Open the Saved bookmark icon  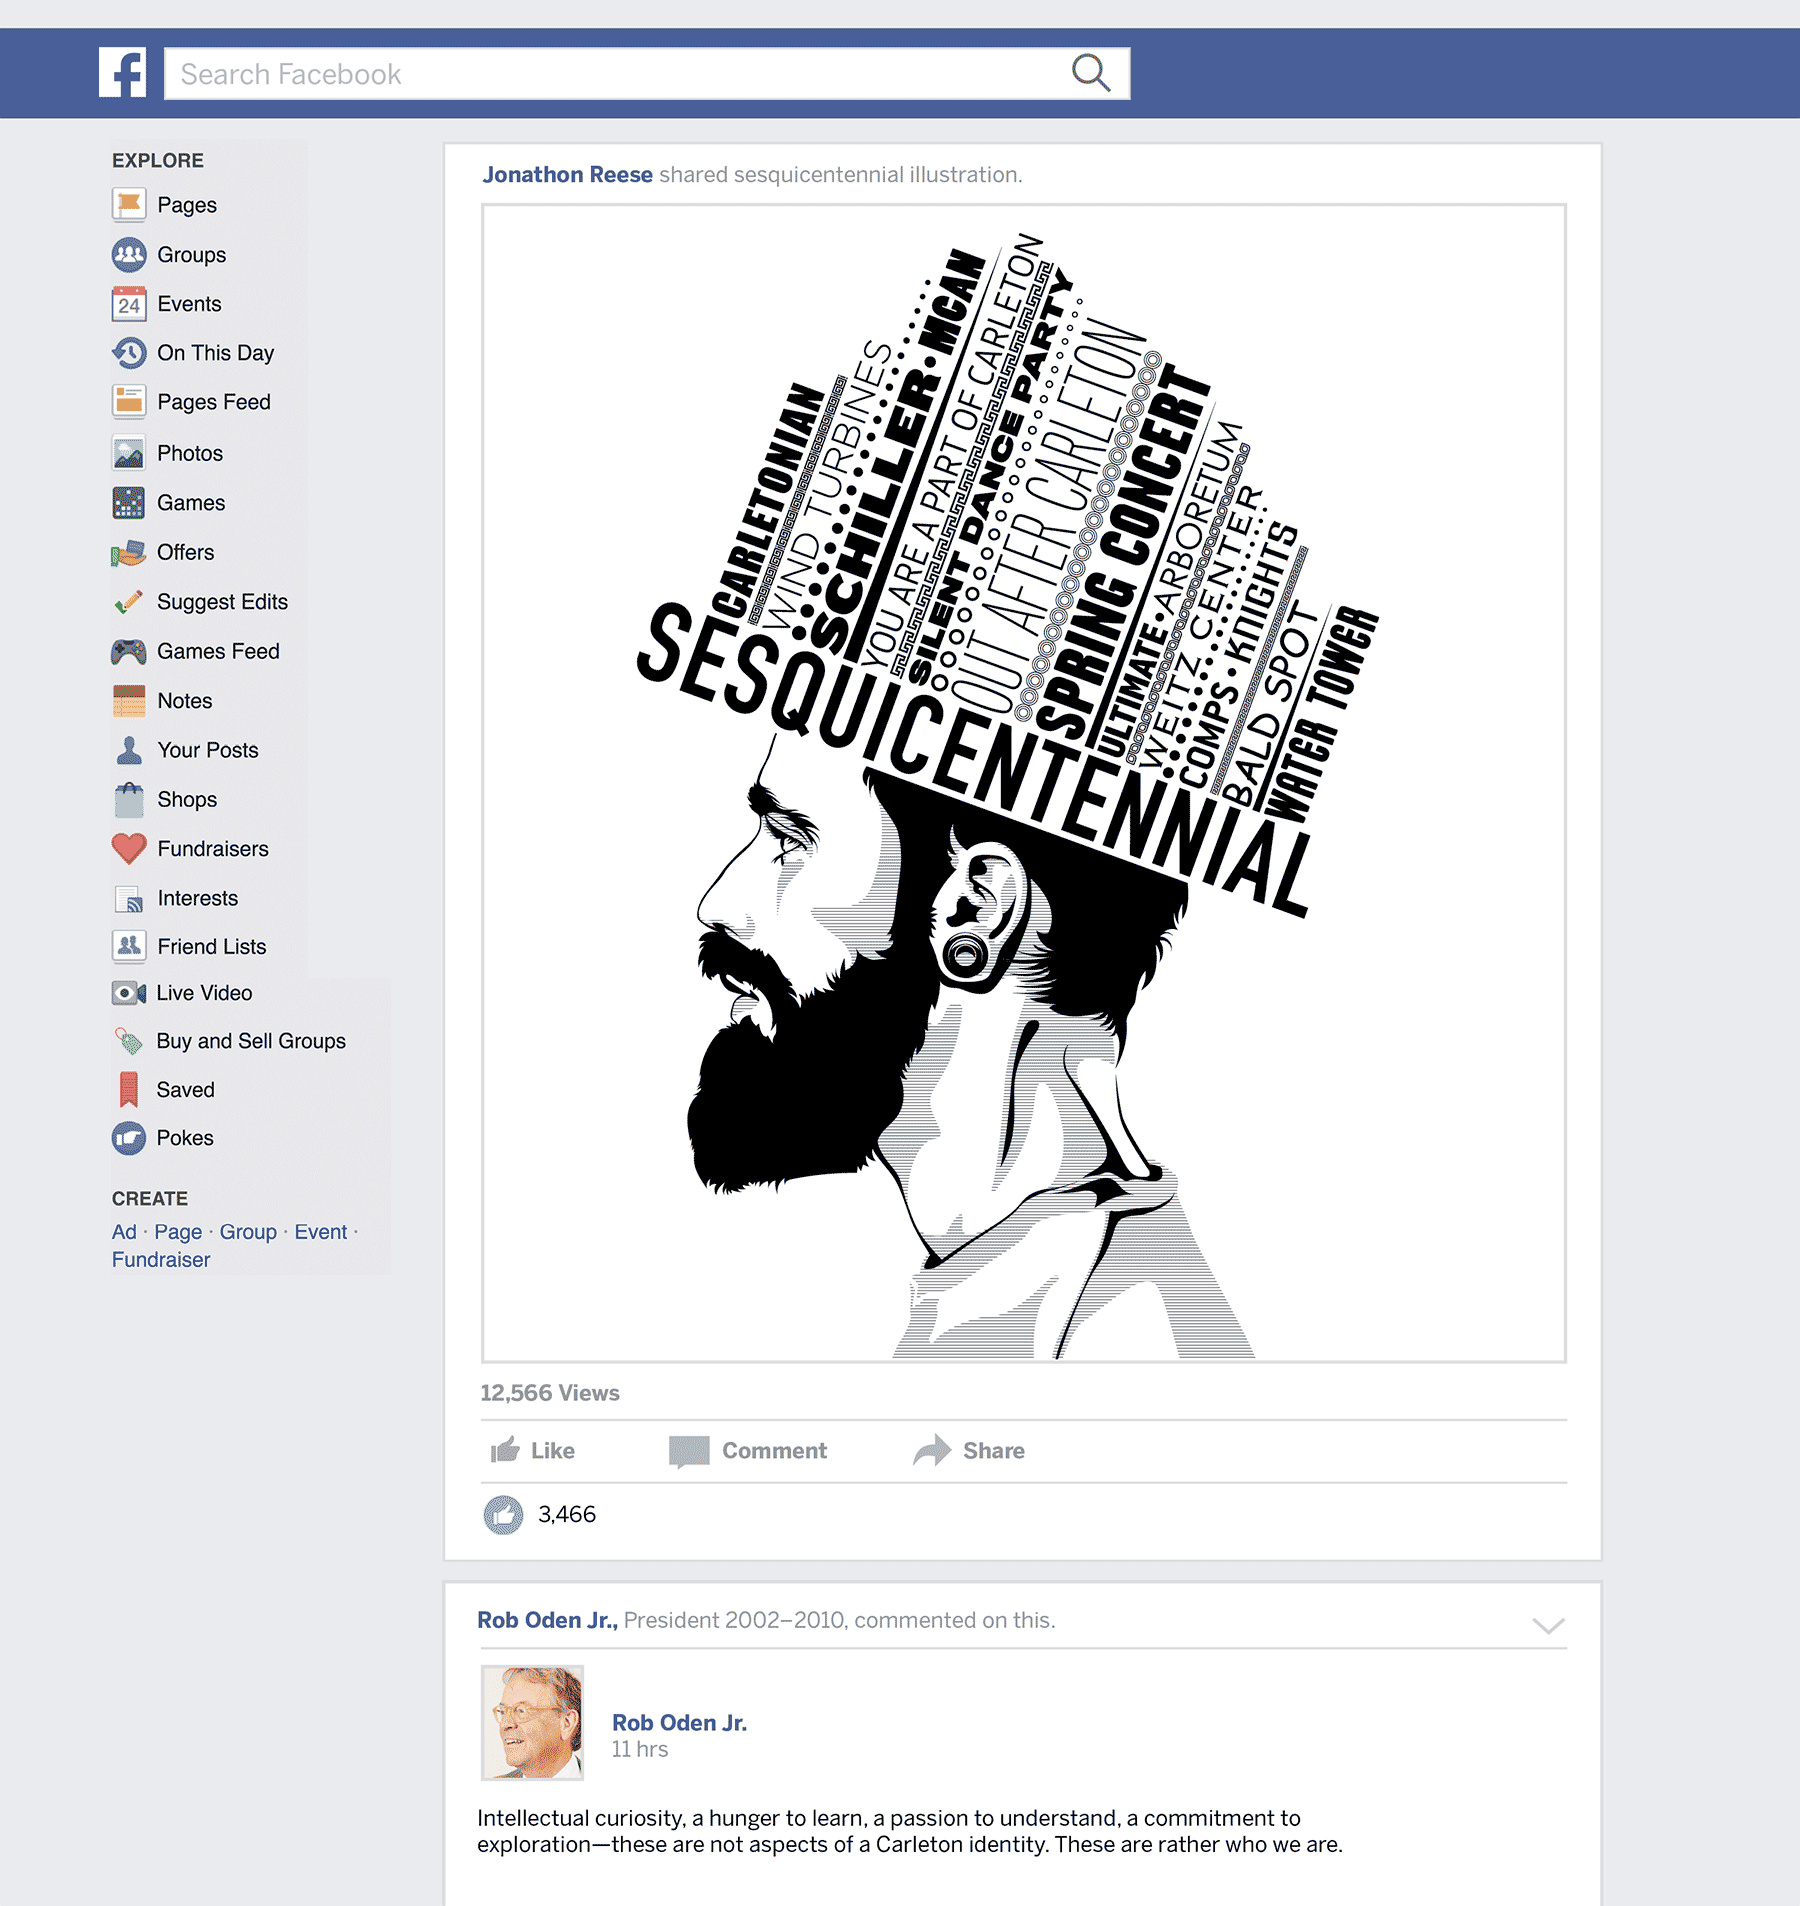(x=129, y=1089)
